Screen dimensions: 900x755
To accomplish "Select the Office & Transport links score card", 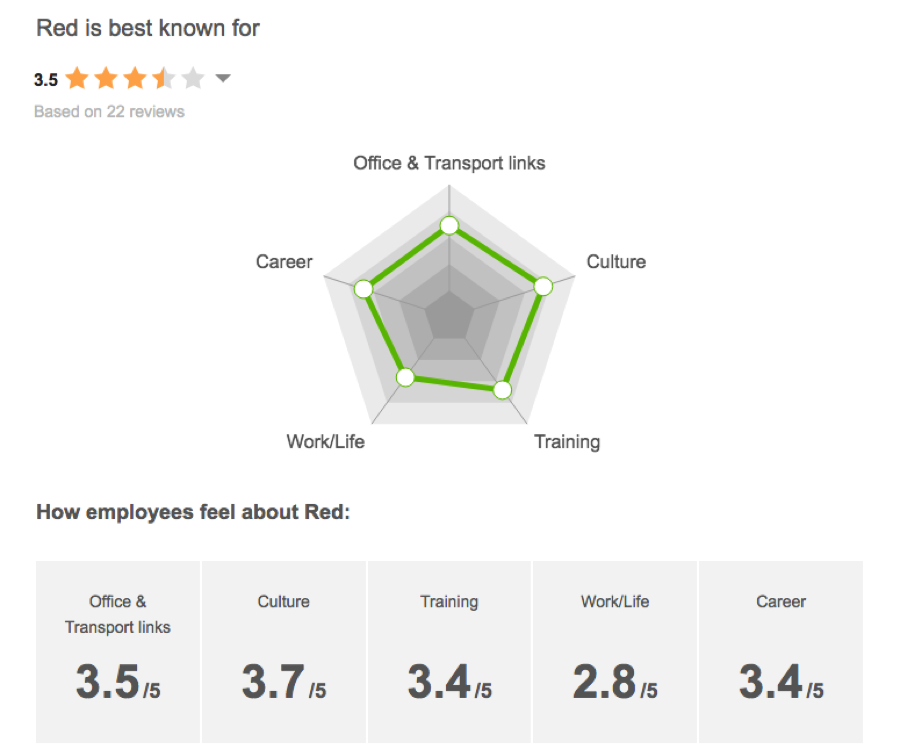I will pyautogui.click(x=118, y=650).
